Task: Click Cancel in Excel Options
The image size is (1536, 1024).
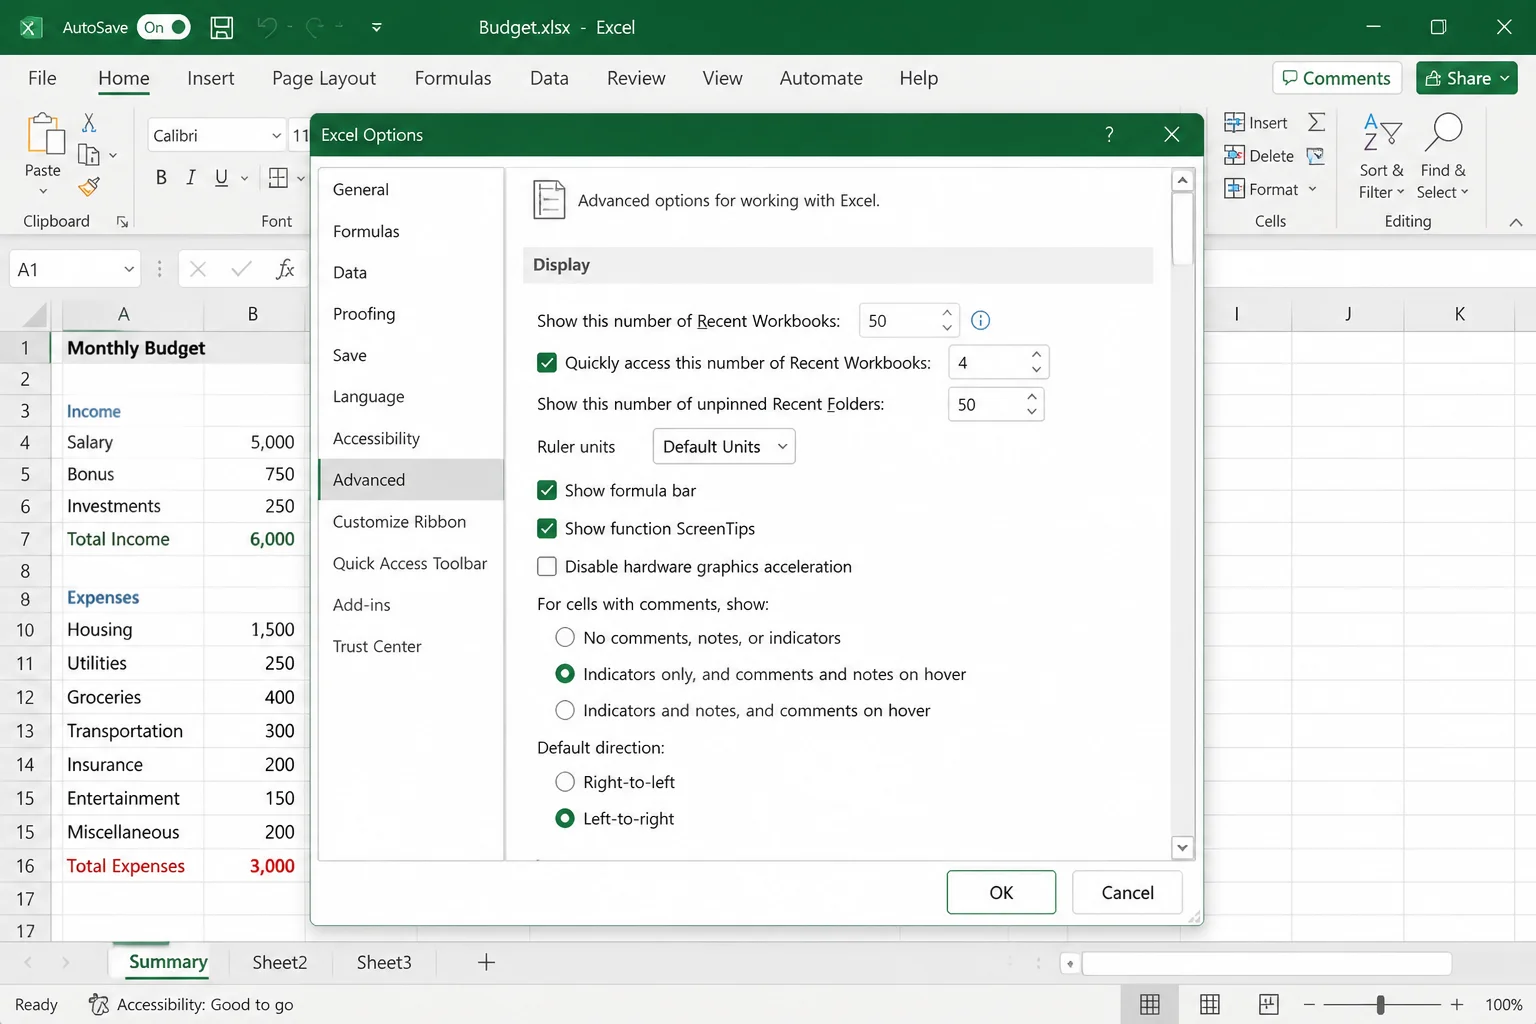Action: (1127, 892)
